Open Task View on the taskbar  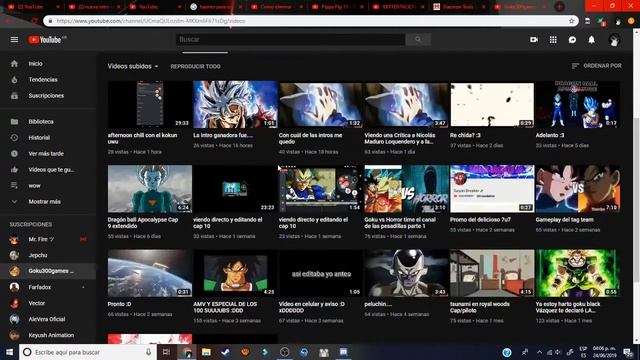pos(166,352)
